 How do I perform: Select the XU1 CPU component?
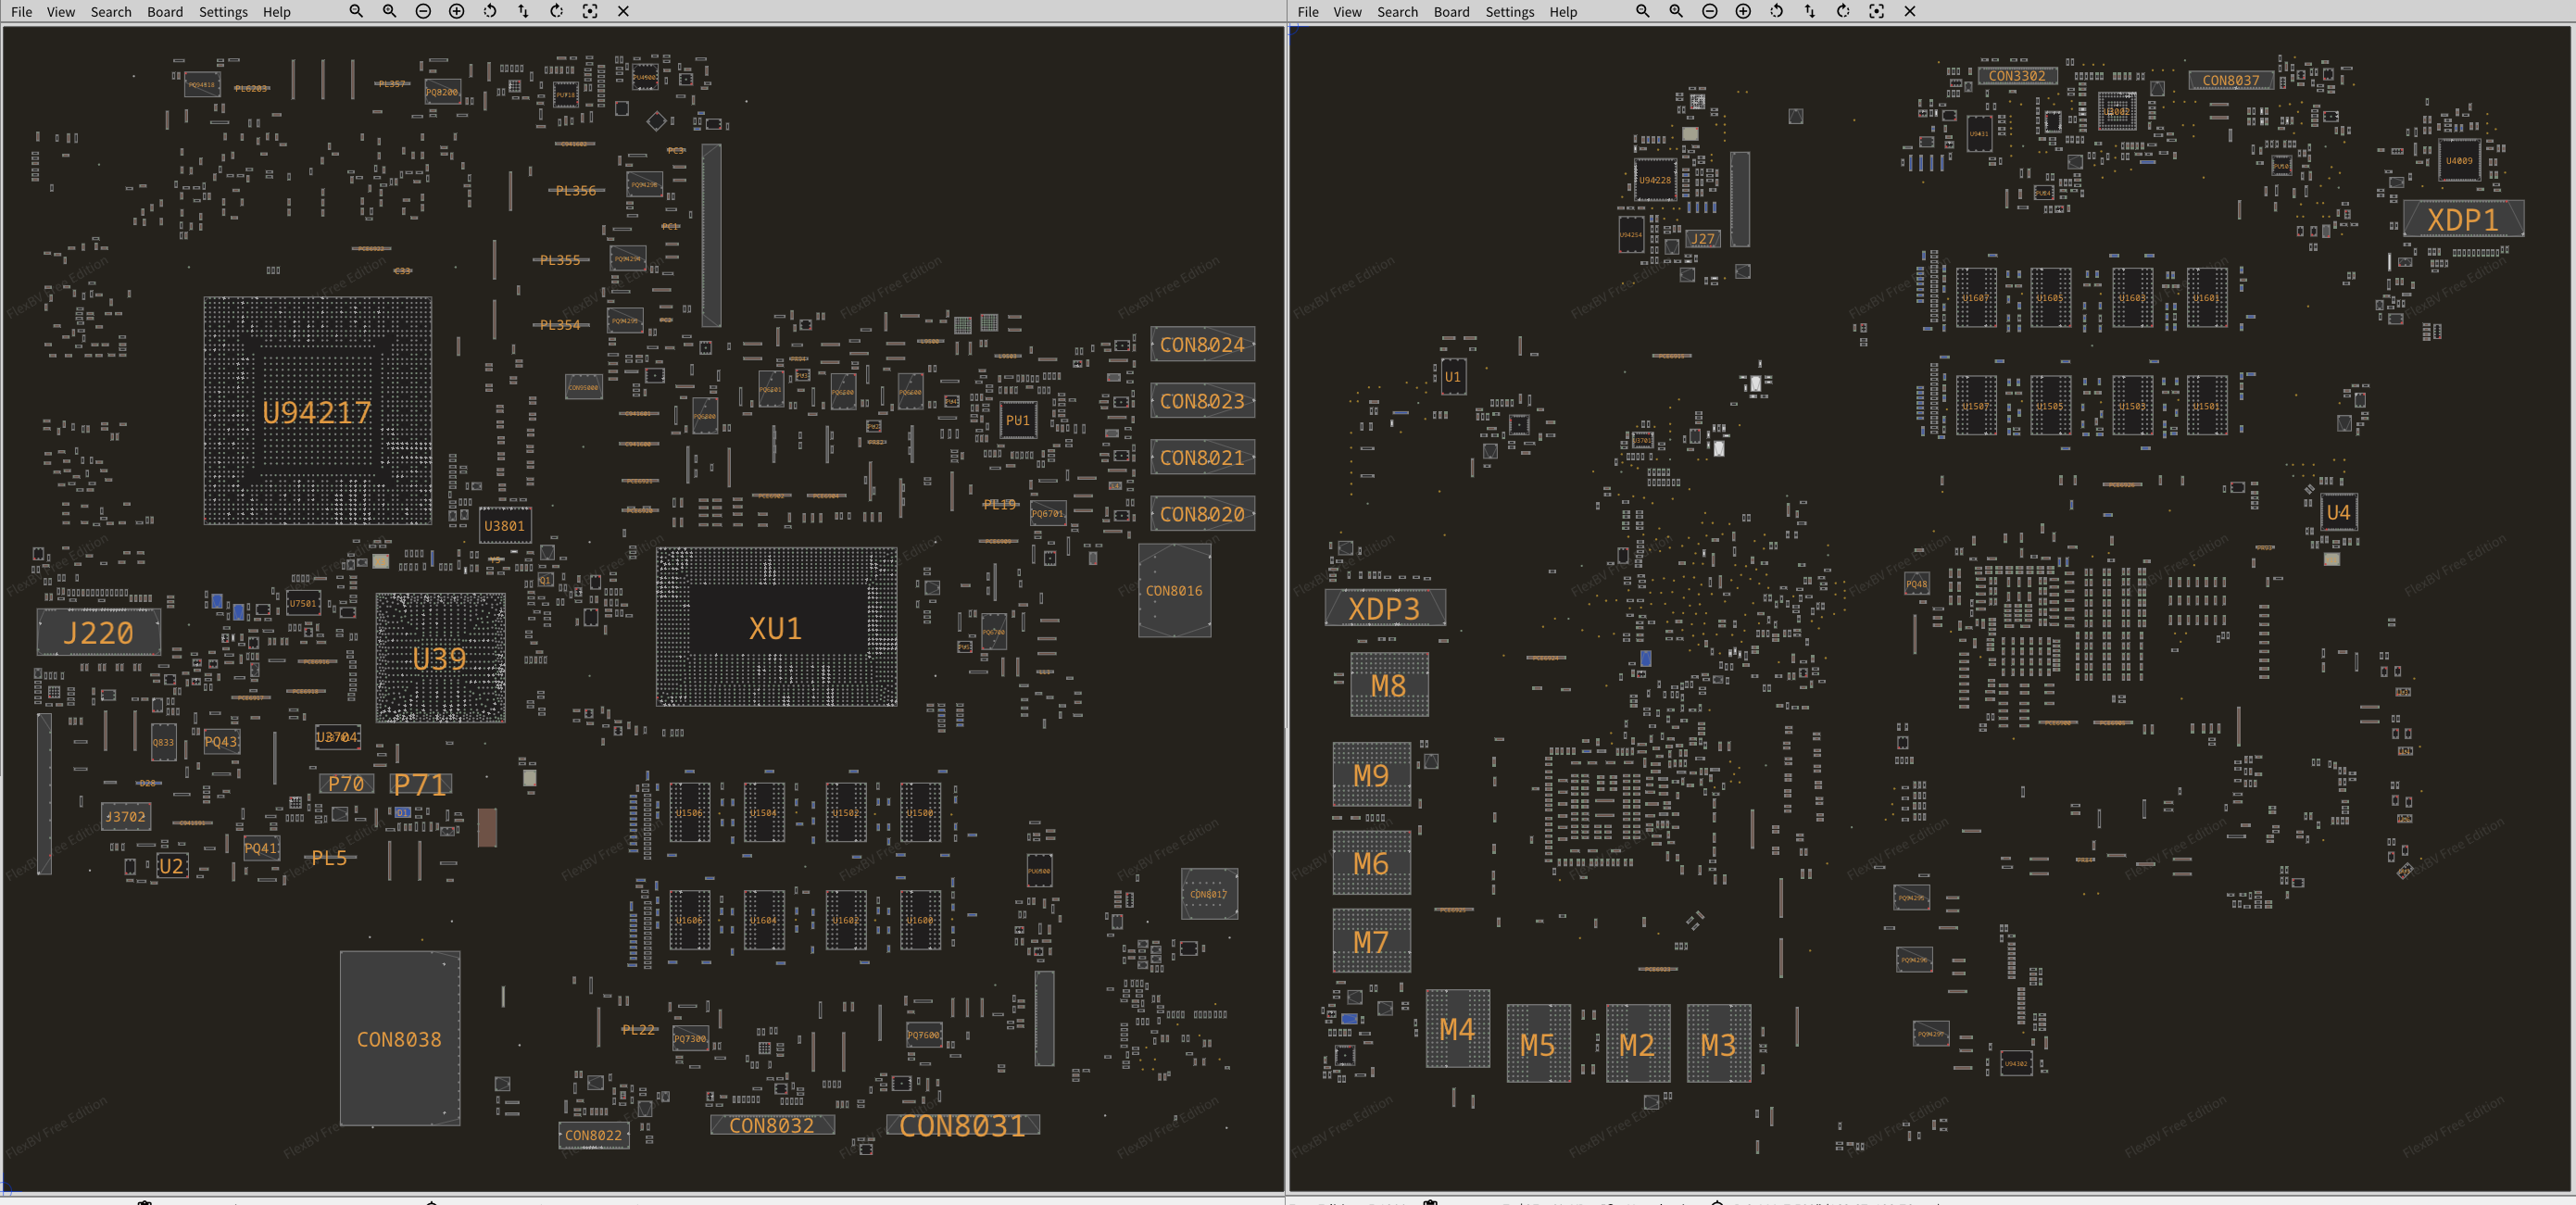[x=776, y=628]
